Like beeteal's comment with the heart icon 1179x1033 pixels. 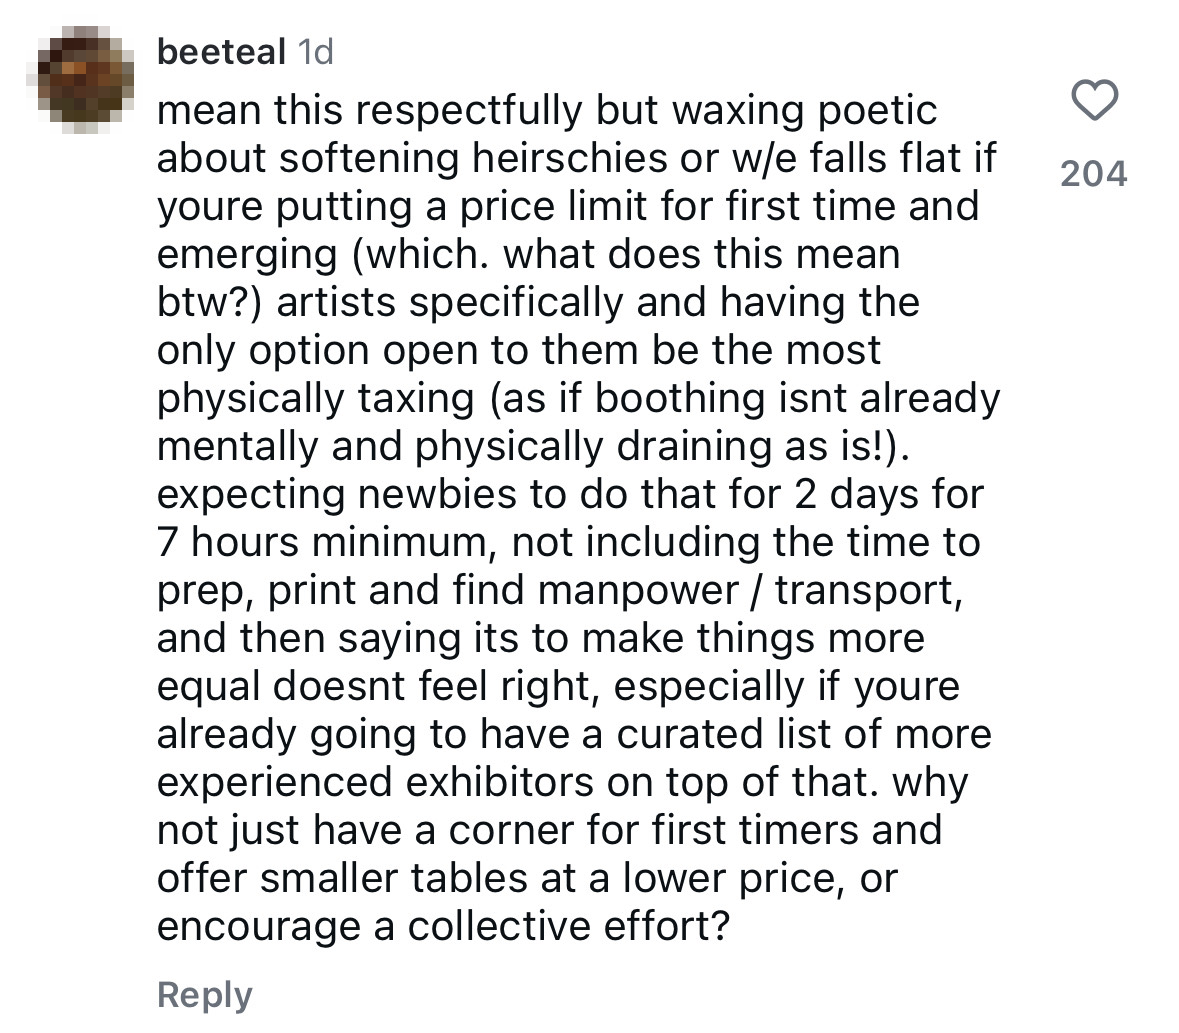click(x=1093, y=101)
